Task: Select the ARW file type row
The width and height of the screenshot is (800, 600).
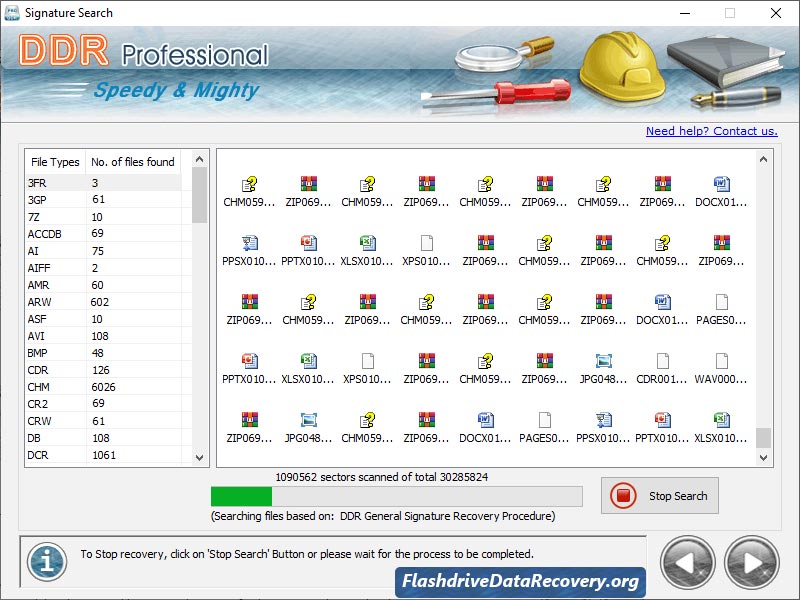Action: (104, 302)
